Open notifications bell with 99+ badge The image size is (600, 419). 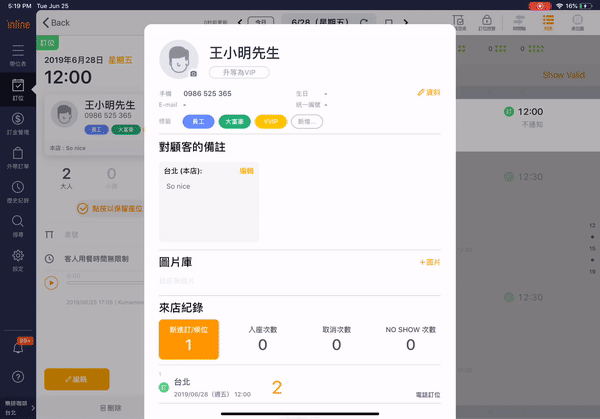pos(17,346)
